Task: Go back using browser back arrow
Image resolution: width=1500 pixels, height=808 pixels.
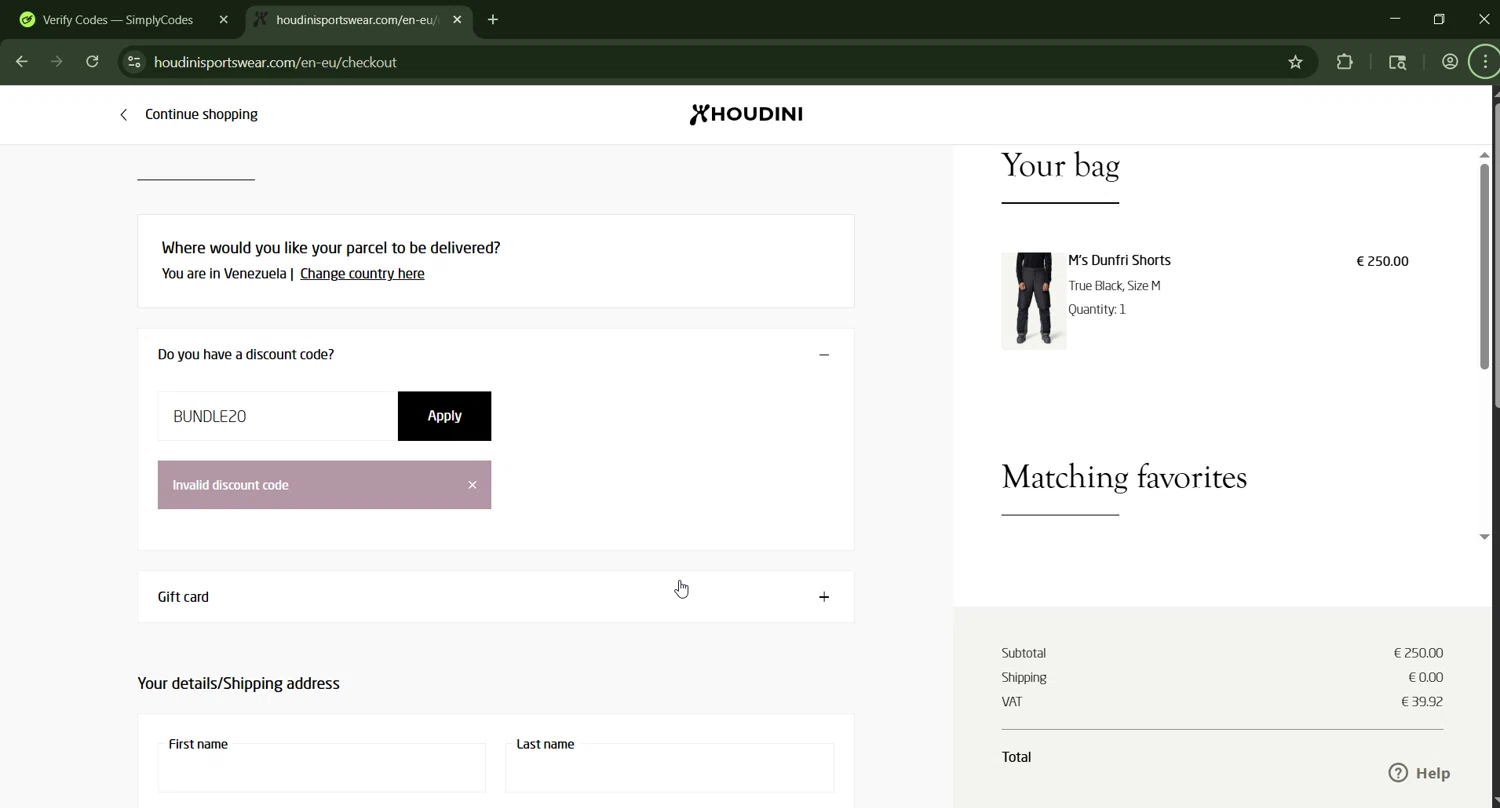Action: click(x=22, y=62)
